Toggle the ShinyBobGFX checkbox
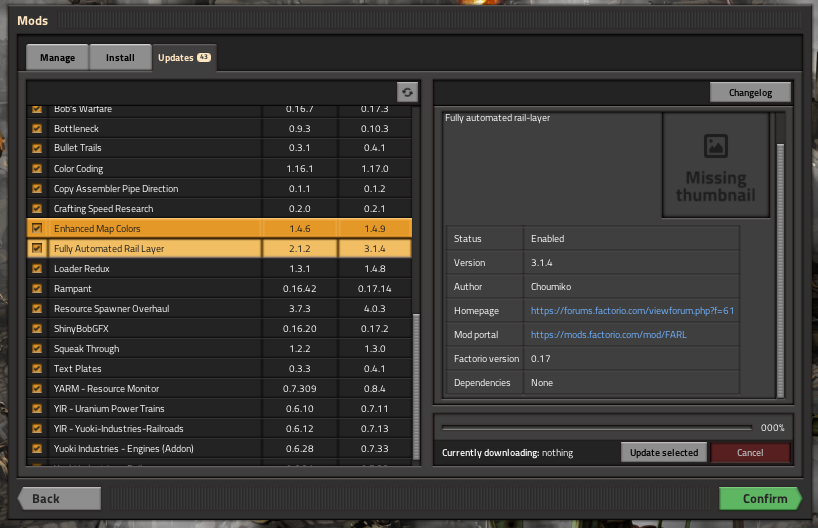The image size is (818, 528). [x=37, y=328]
